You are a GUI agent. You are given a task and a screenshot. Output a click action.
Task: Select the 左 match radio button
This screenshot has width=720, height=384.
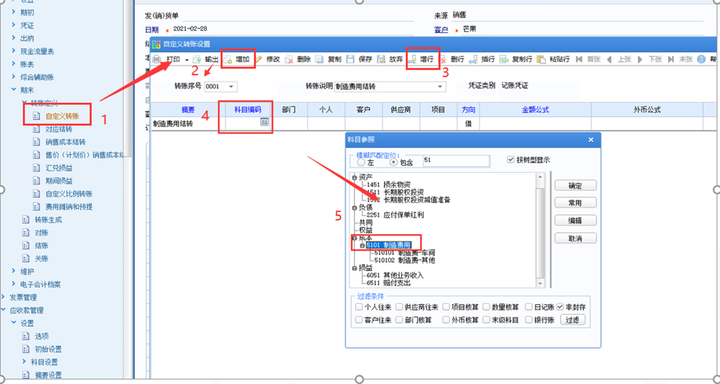pos(361,162)
